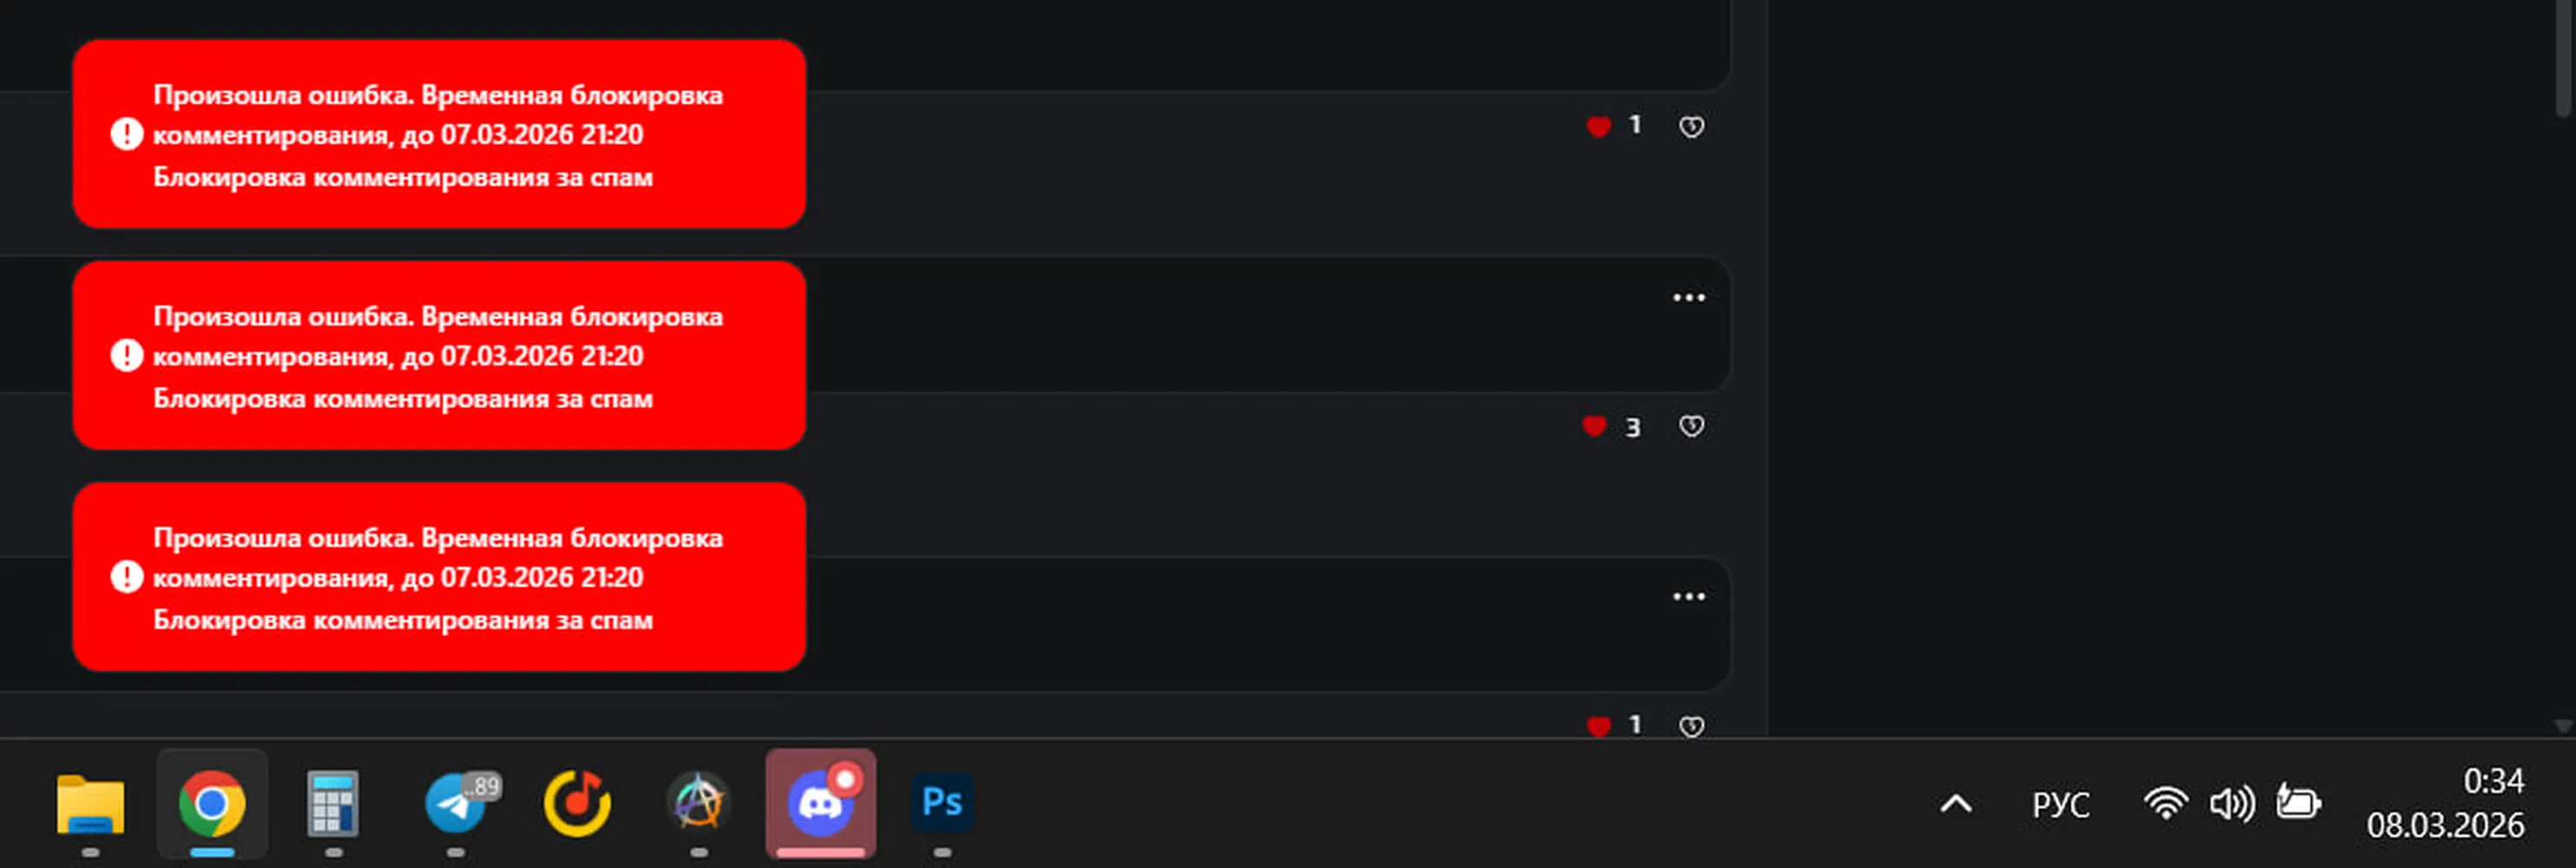
Task: Toggle the red heart like with count 3
Action: (x=1594, y=427)
